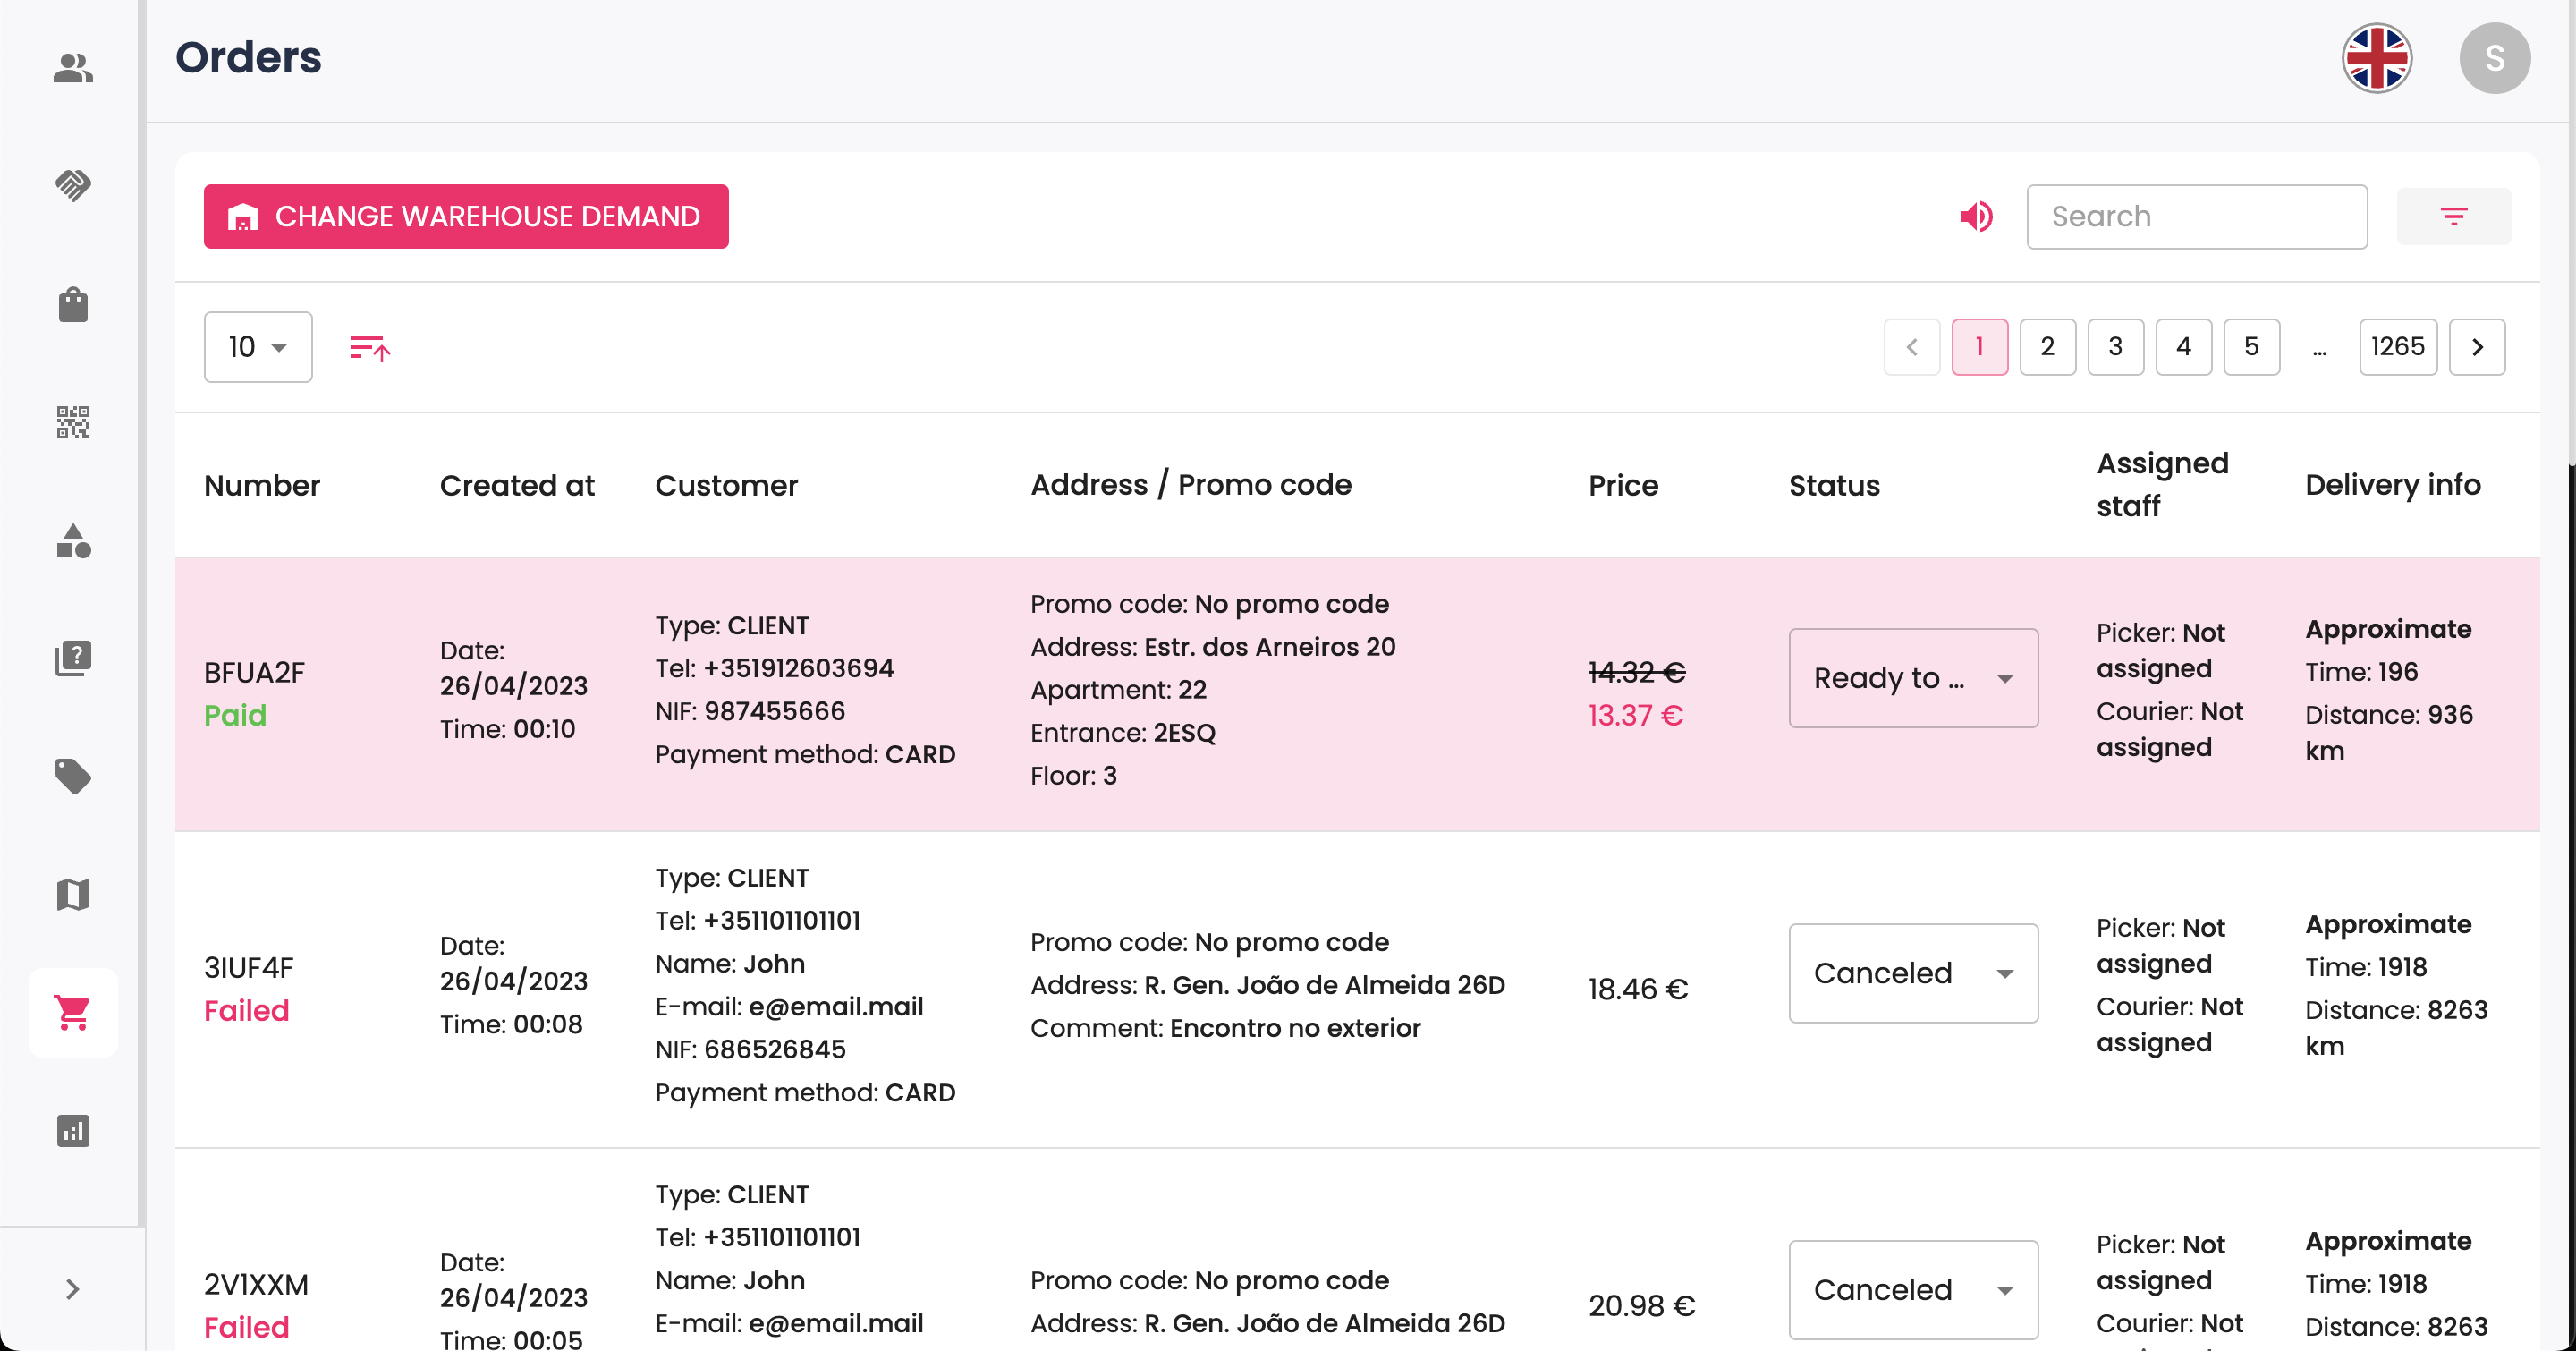The image size is (2576, 1351).
Task: Open the QR code sidebar section
Action: click(73, 422)
